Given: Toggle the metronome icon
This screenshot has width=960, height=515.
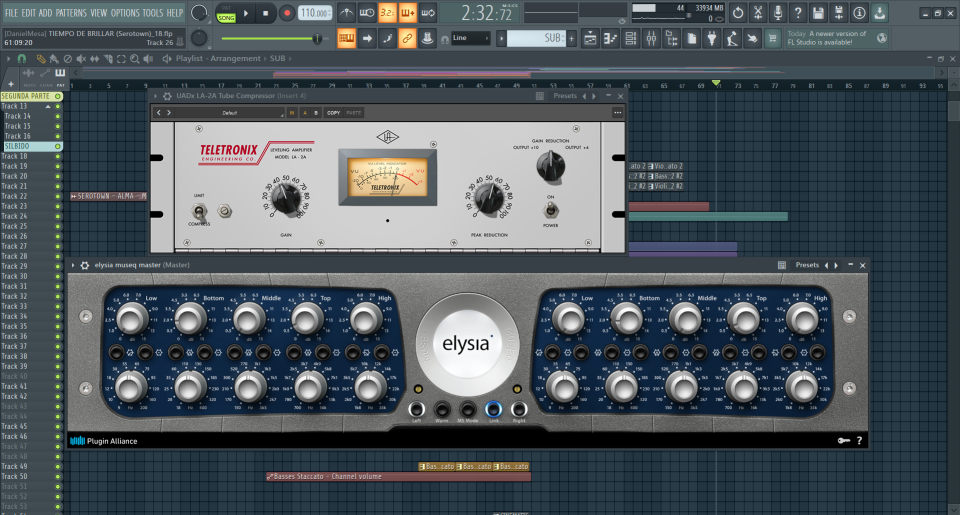Looking at the screenshot, I should pyautogui.click(x=347, y=13).
